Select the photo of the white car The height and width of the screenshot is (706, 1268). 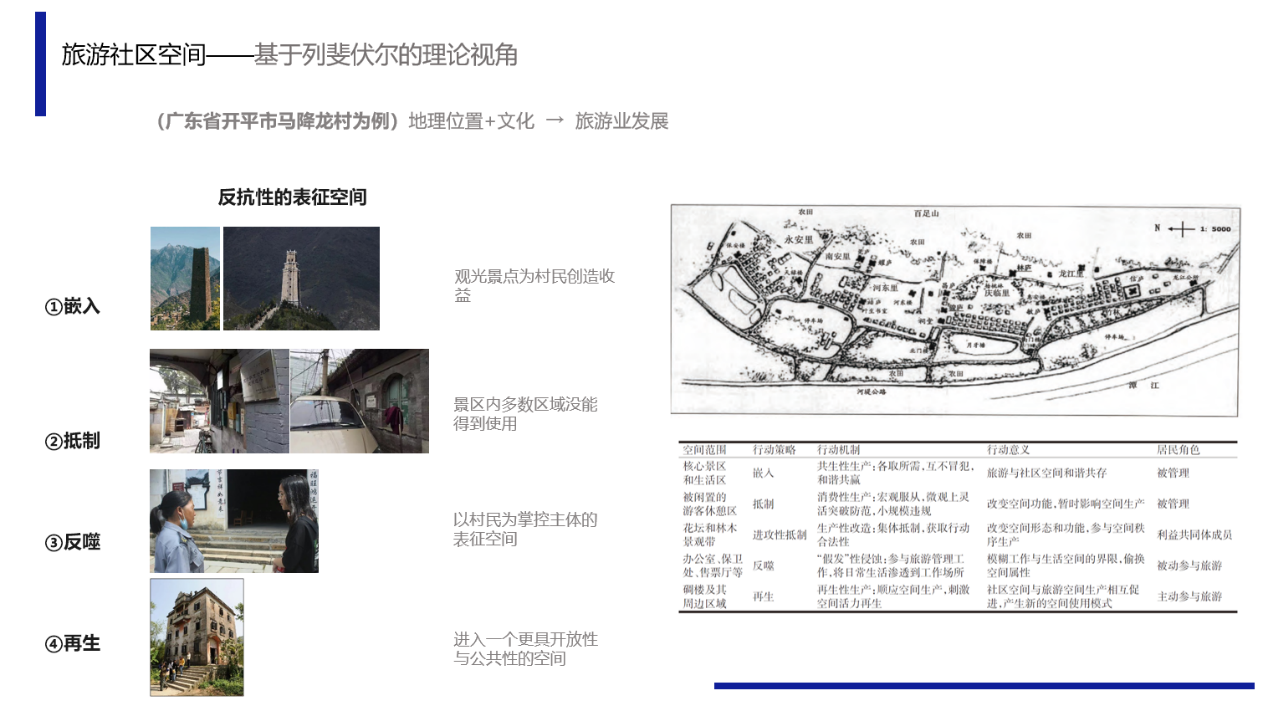[x=359, y=401]
